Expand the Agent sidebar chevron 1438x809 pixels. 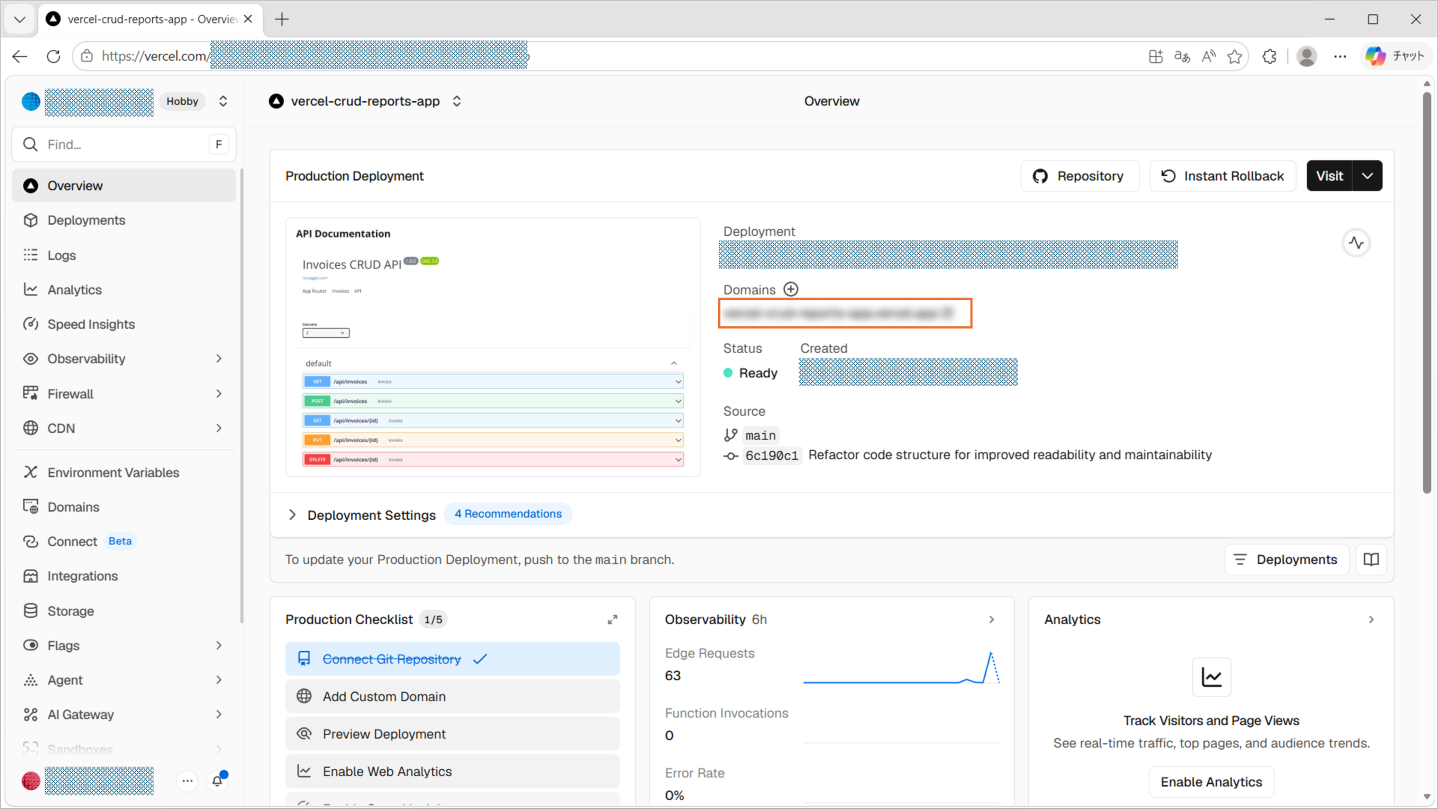219,680
